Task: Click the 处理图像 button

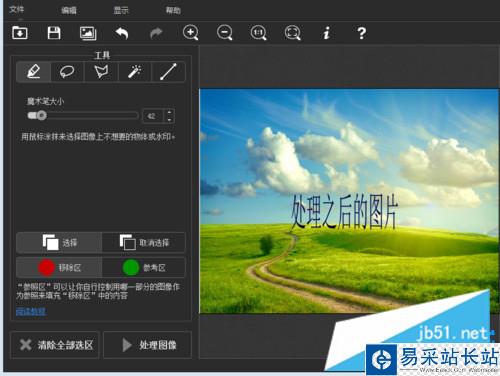Action: (147, 345)
